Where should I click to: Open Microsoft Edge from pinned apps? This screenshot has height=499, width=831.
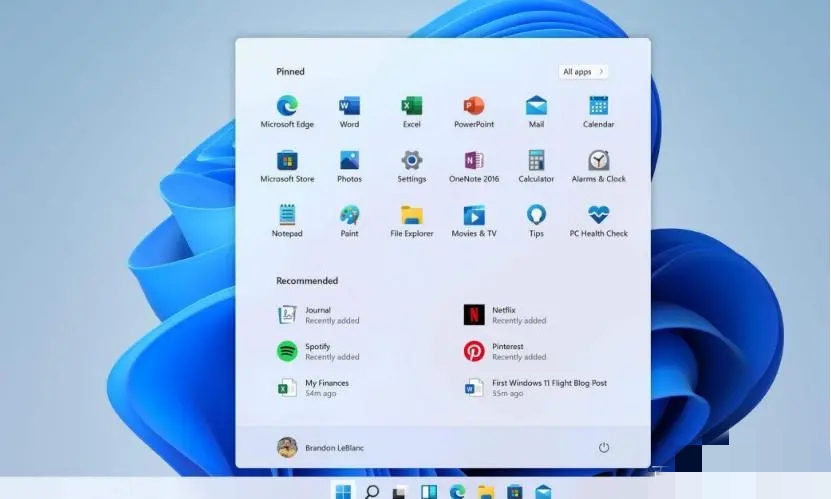click(x=287, y=112)
